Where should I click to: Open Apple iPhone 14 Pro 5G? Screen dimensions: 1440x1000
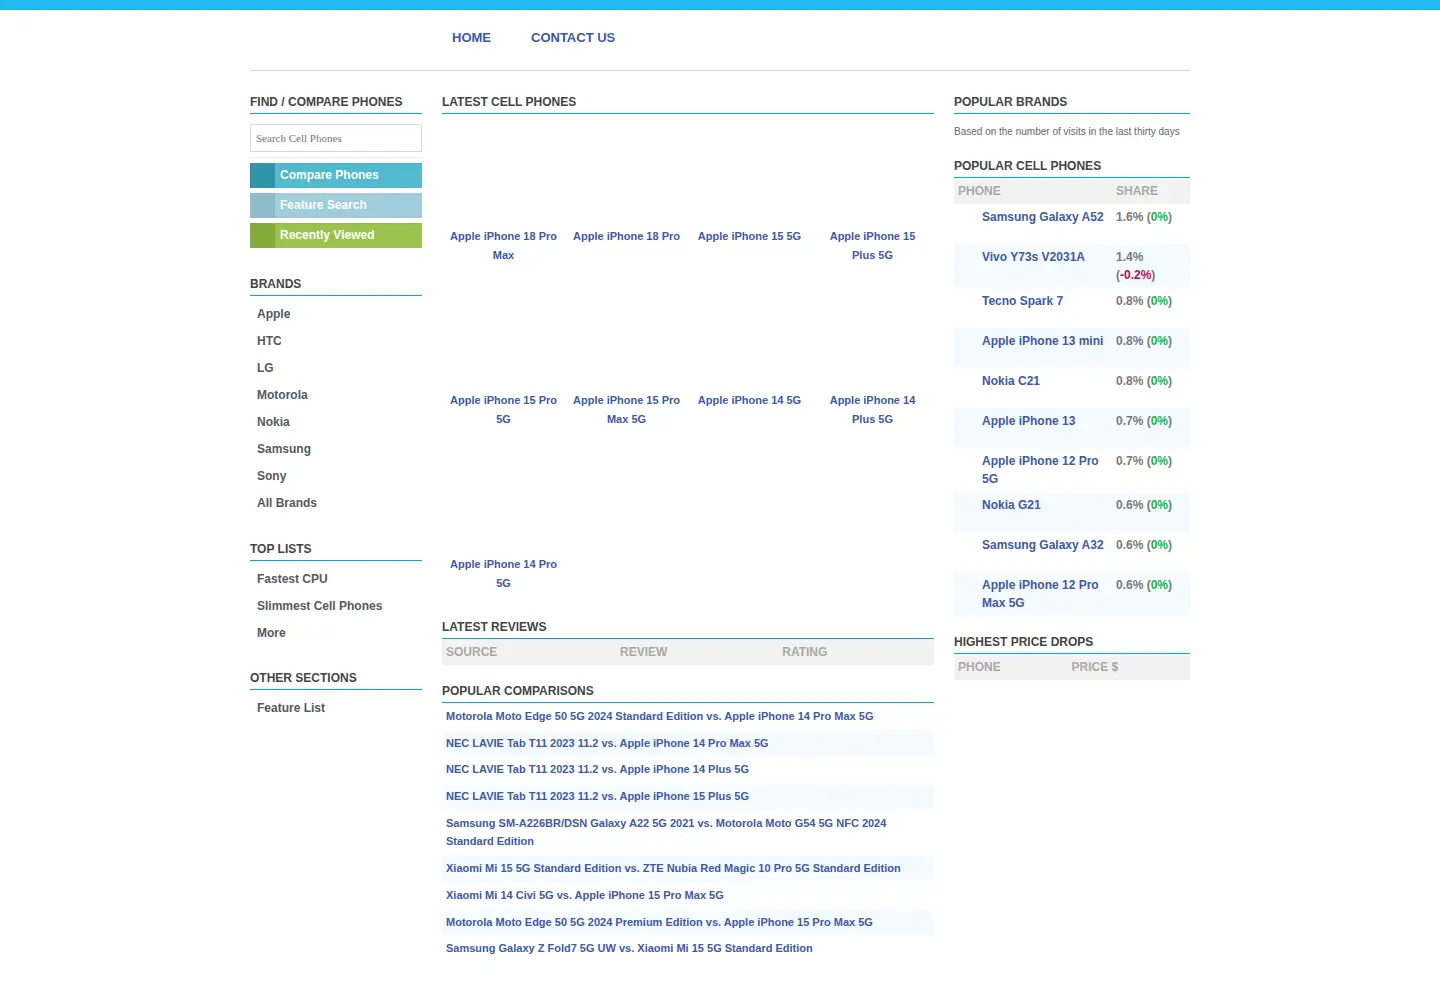pyautogui.click(x=503, y=574)
